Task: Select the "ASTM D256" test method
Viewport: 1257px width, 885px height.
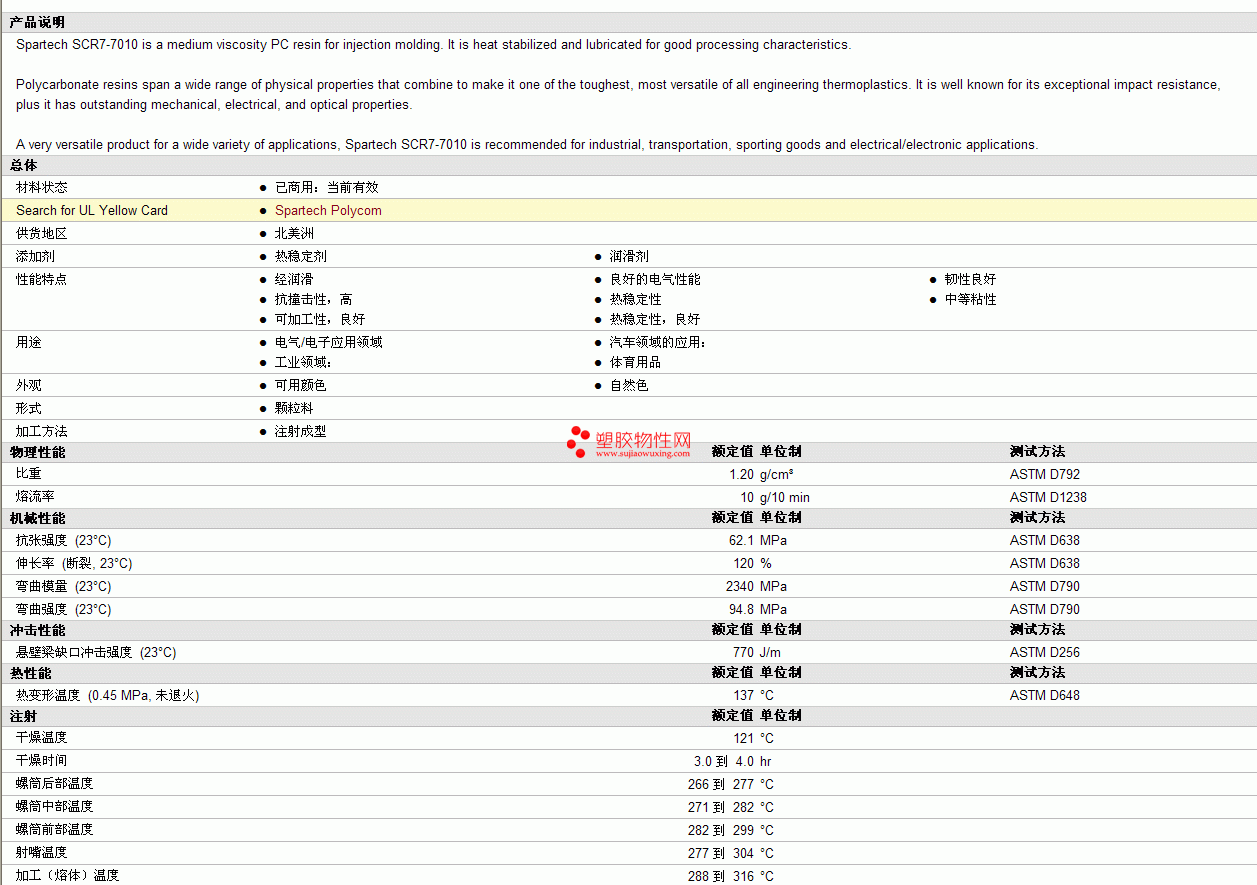Action: point(1045,652)
